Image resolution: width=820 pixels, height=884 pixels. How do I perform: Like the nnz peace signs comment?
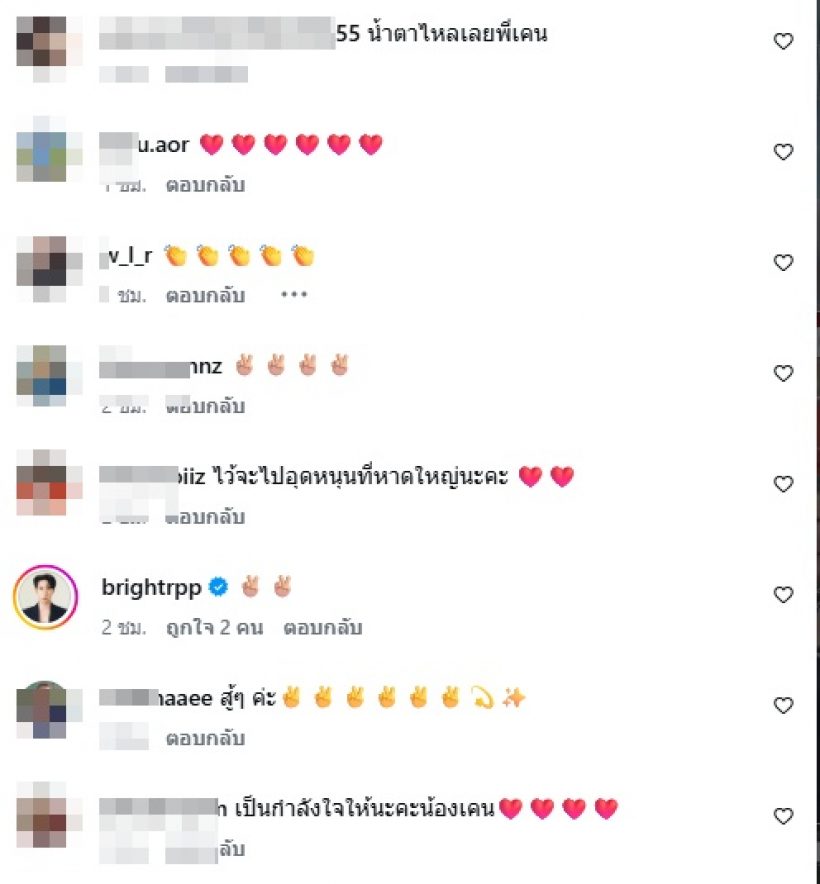coord(783,373)
